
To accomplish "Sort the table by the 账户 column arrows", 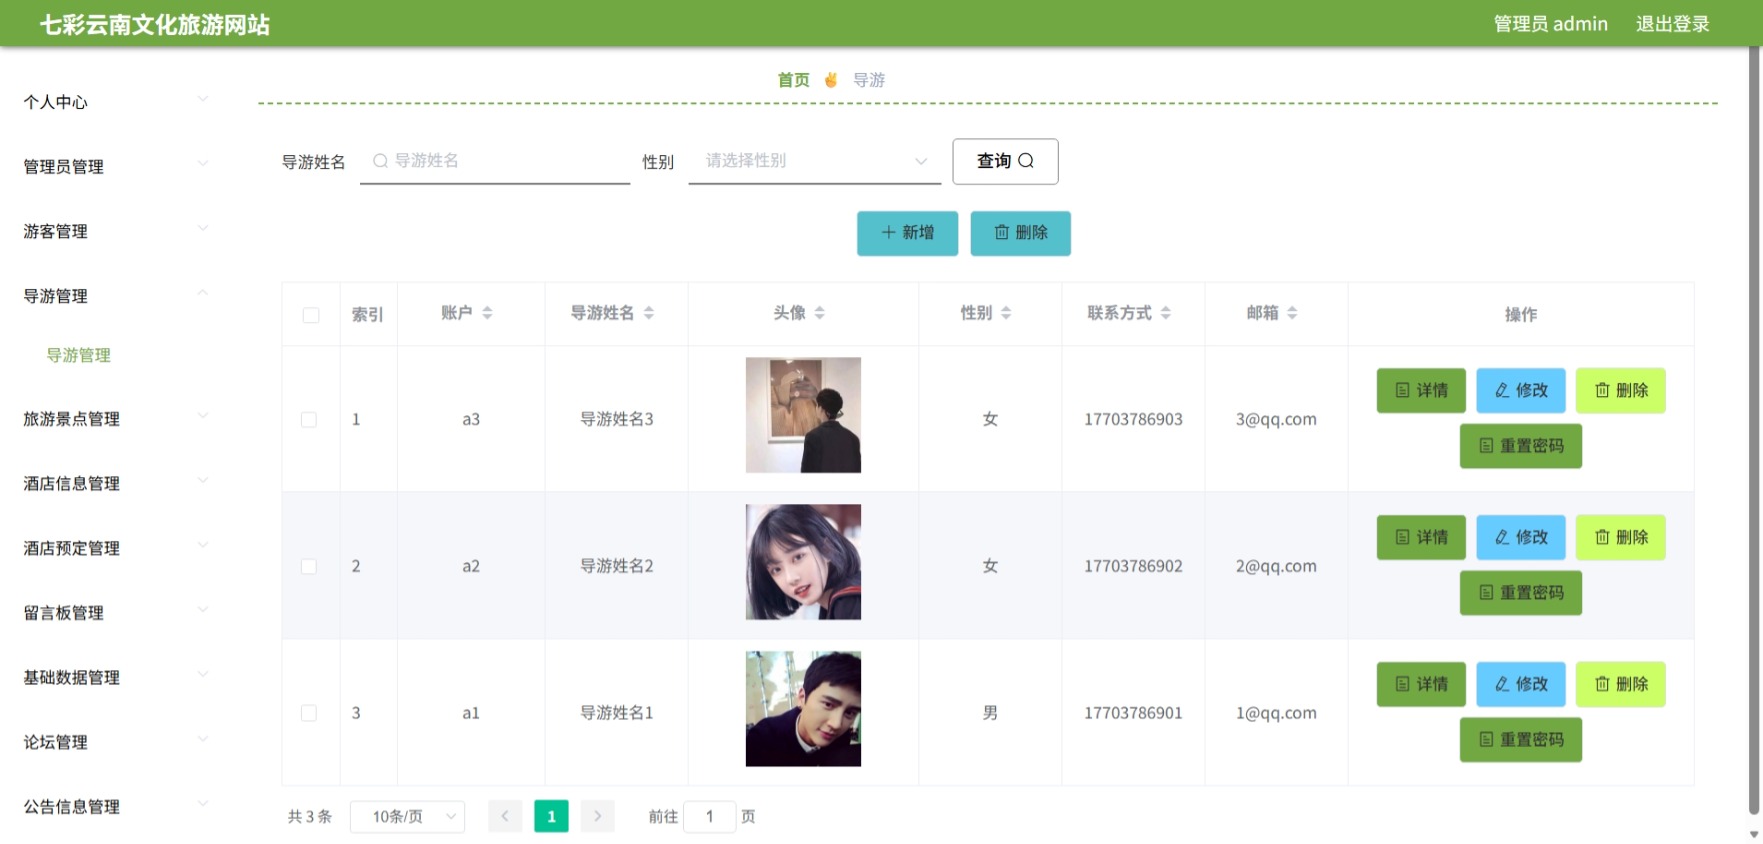I will point(487,313).
